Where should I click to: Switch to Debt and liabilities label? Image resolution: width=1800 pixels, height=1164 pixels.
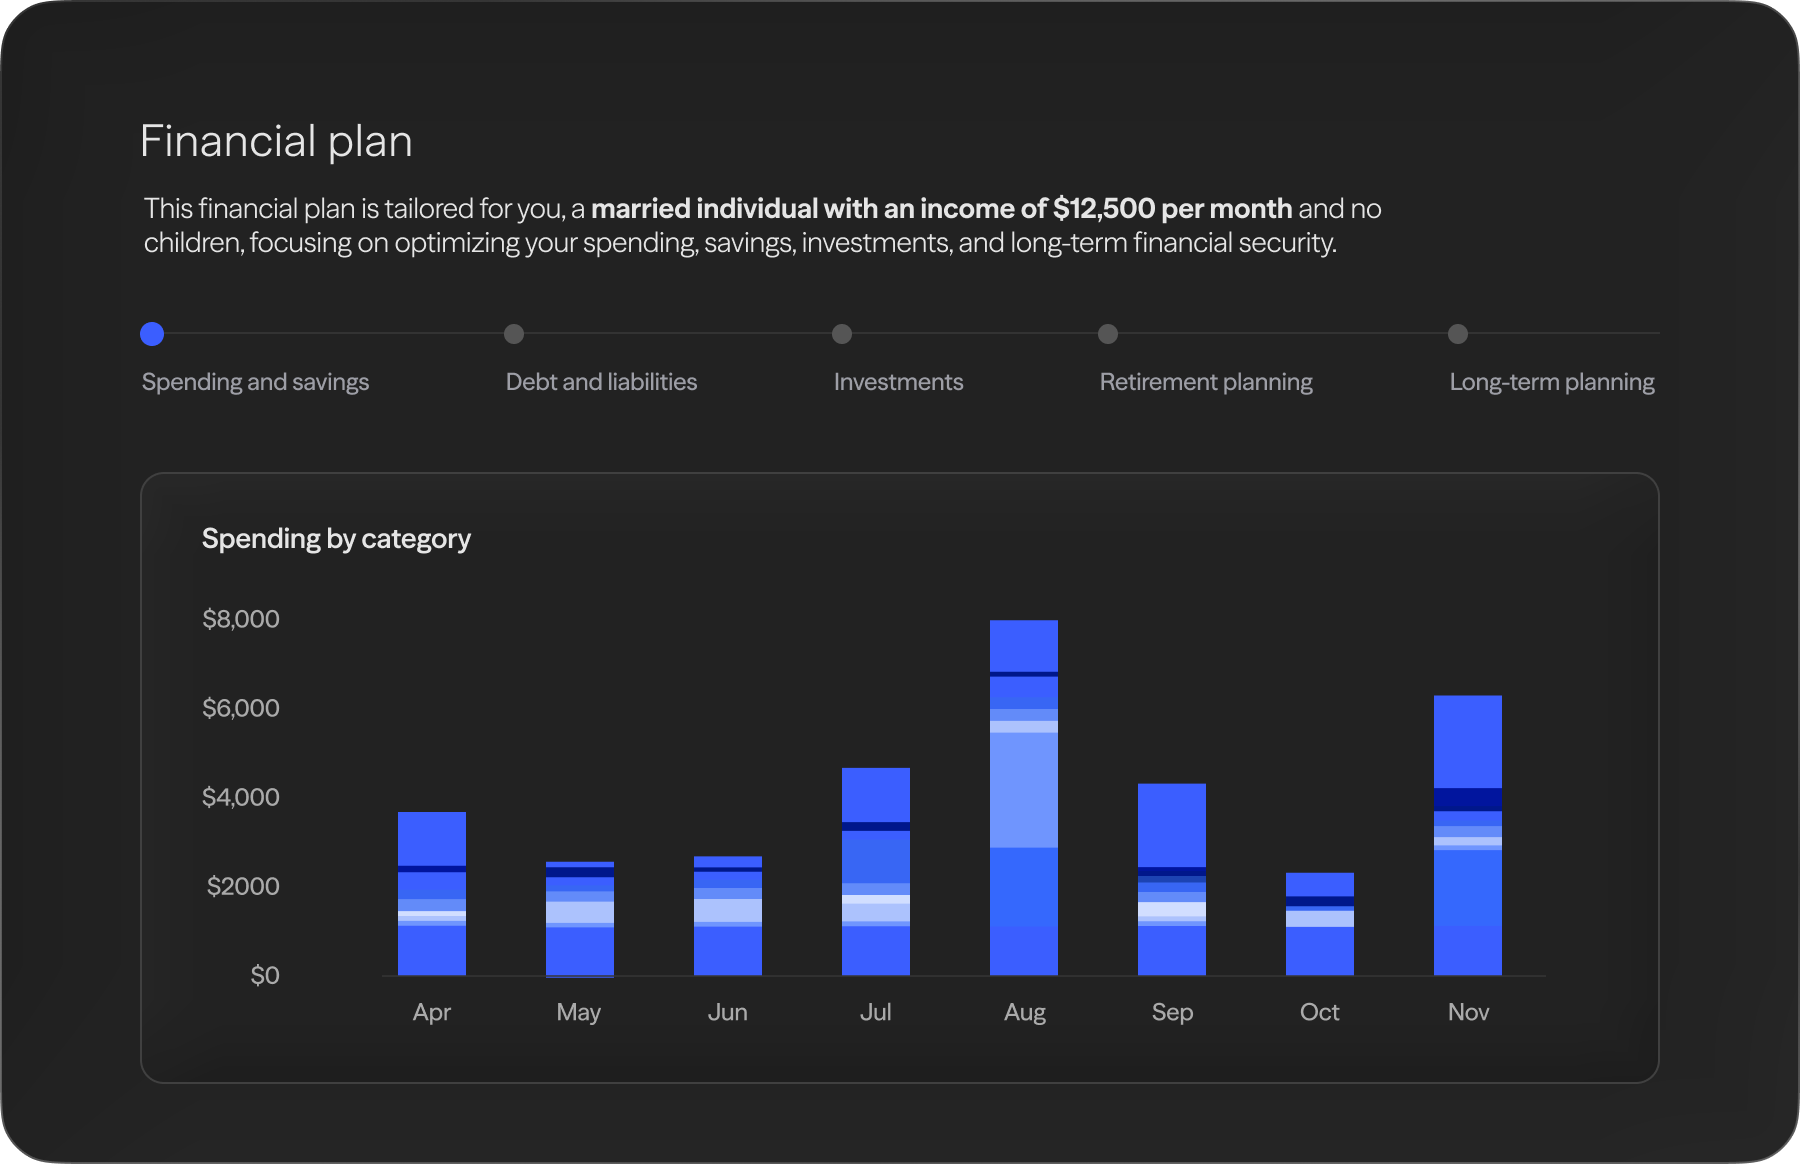601,382
